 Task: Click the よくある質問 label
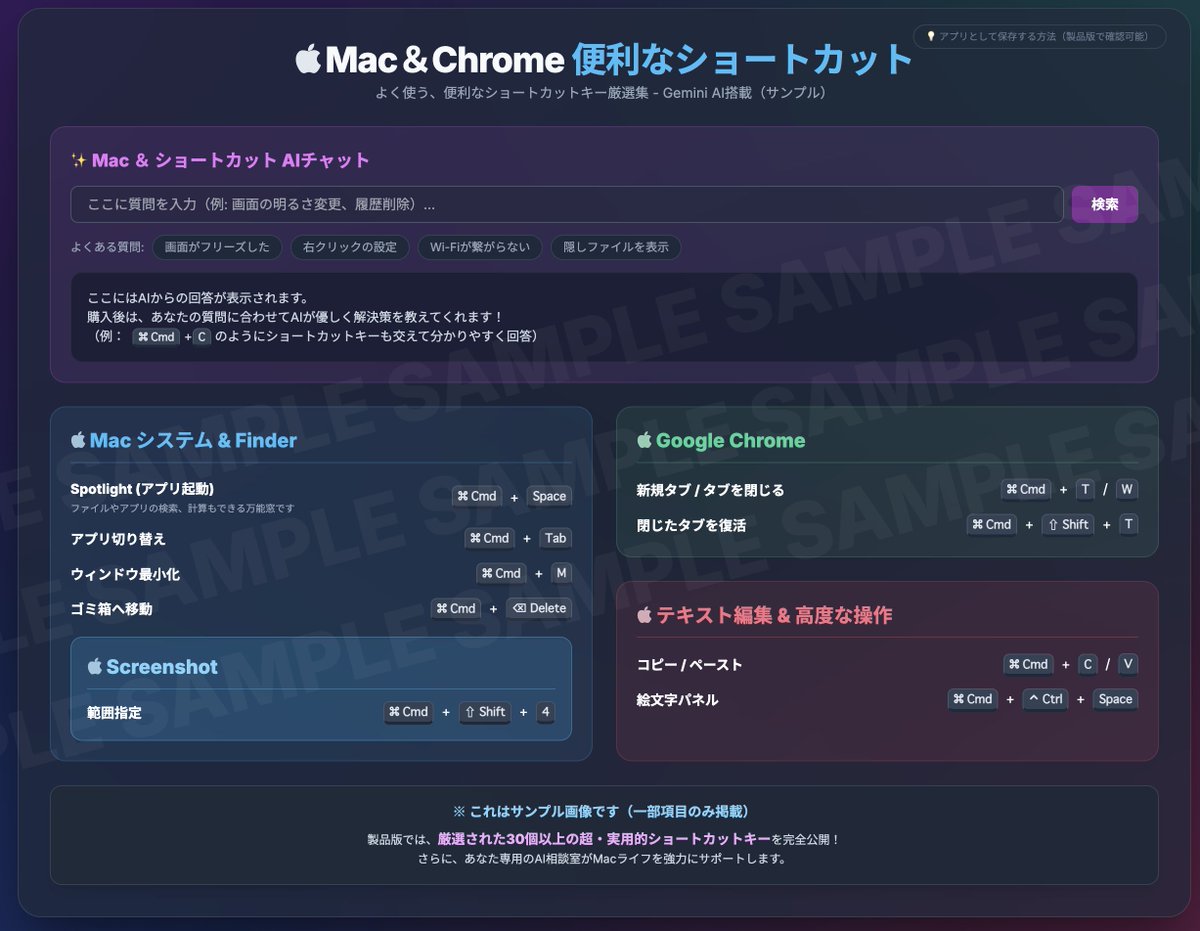pos(107,247)
